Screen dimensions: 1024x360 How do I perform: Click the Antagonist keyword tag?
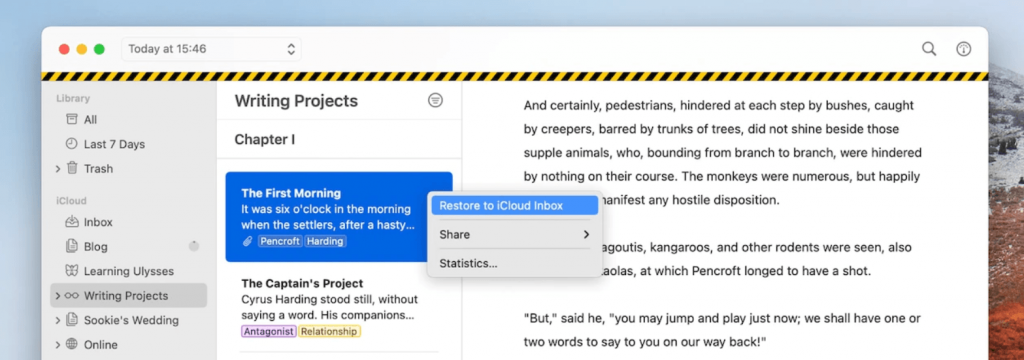269,331
